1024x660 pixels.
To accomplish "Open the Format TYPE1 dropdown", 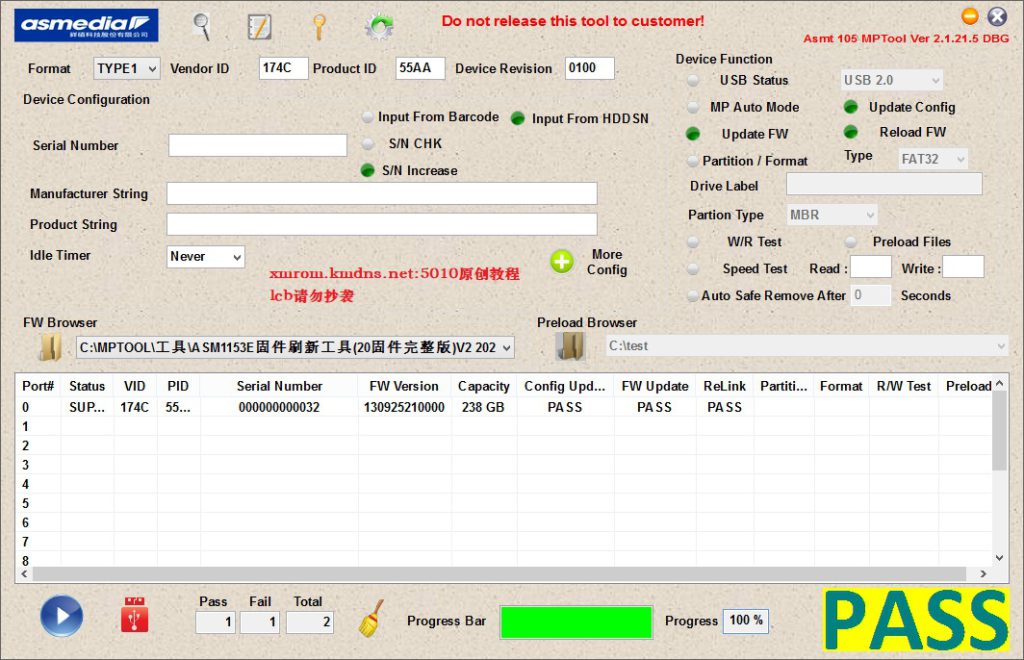I will (127, 69).
